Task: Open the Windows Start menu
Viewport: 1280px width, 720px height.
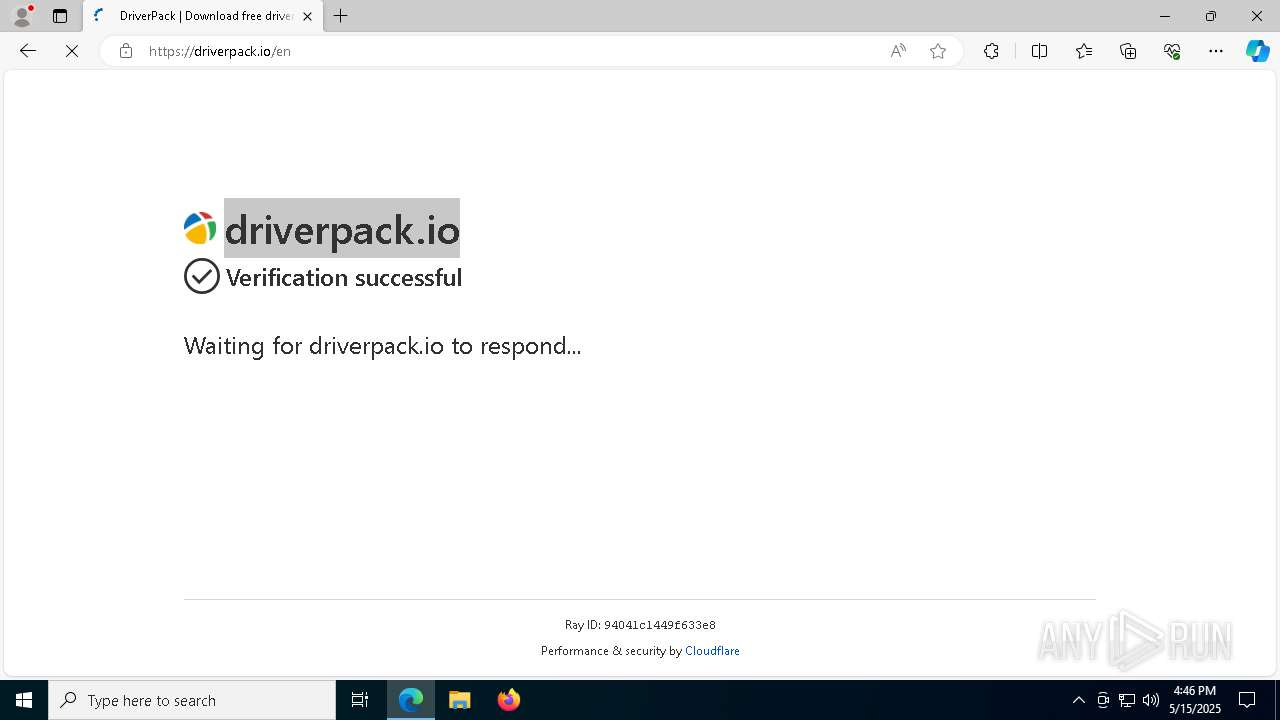Action: point(24,700)
